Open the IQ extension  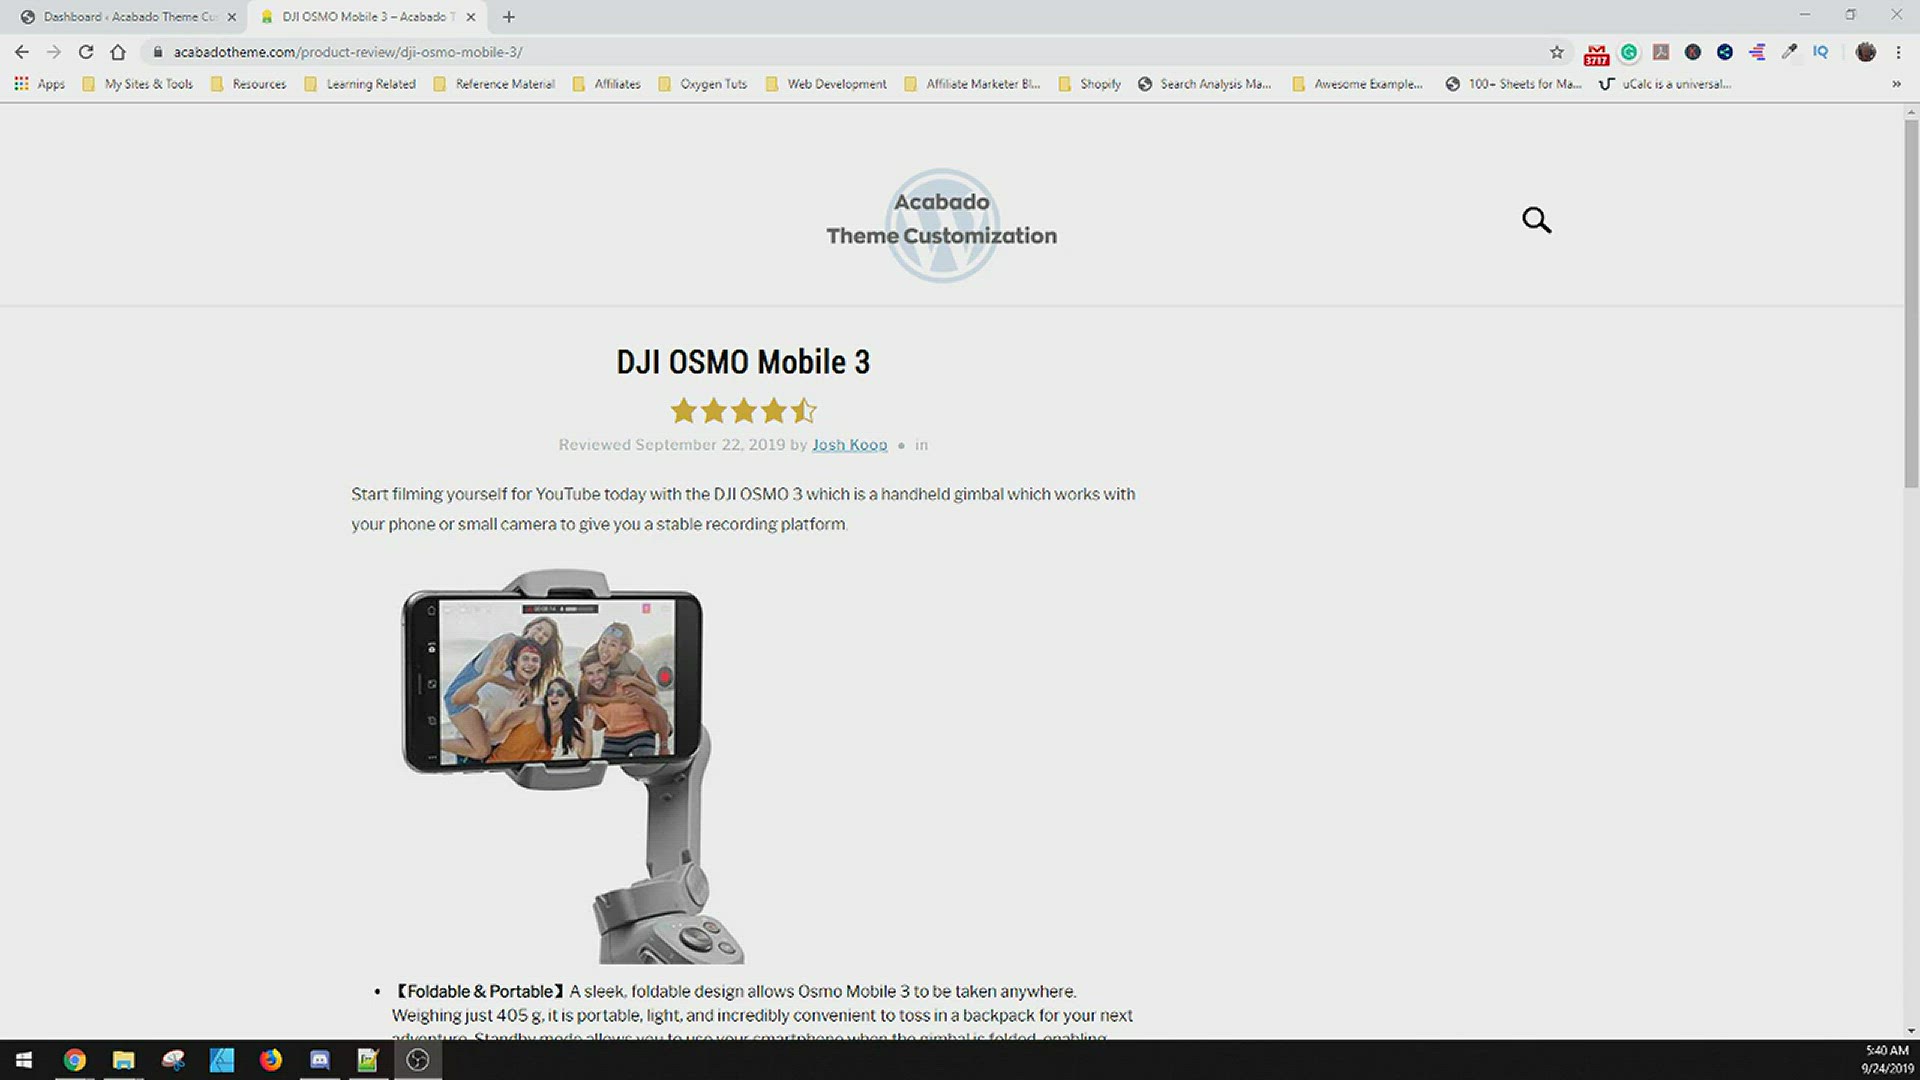[x=1821, y=52]
